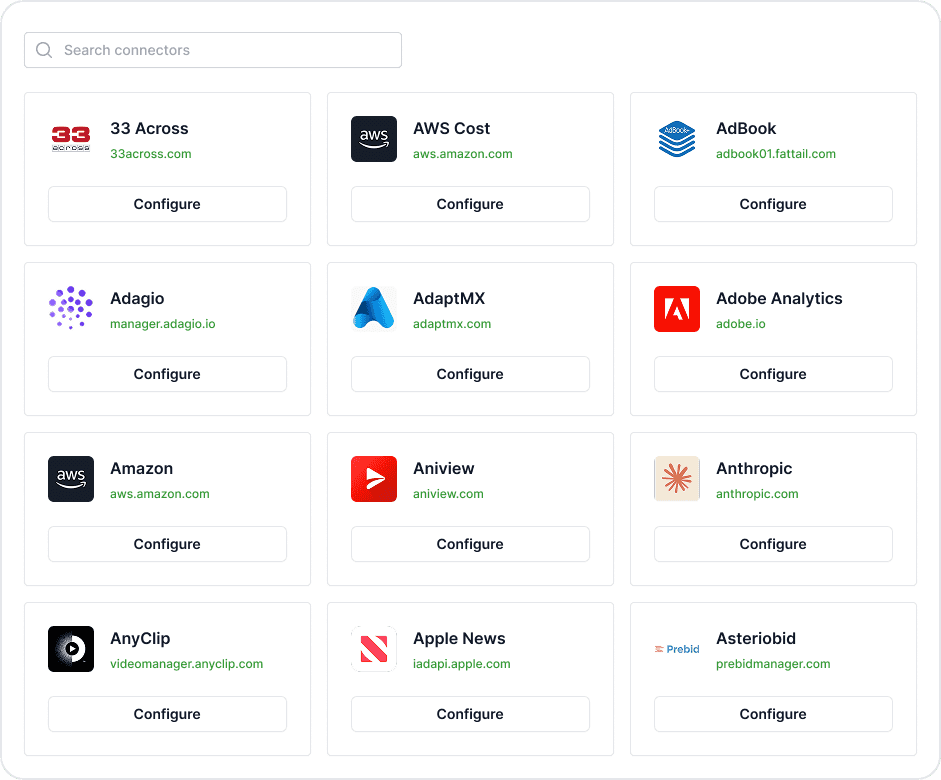The height and width of the screenshot is (780, 941).
Task: Configure the Apple News connector
Action: [x=470, y=714]
